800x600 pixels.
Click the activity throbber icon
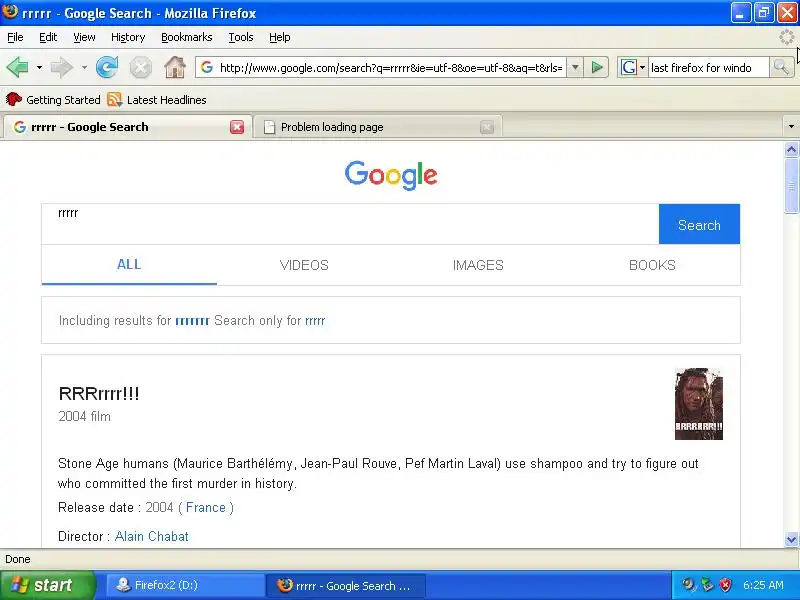click(x=787, y=37)
